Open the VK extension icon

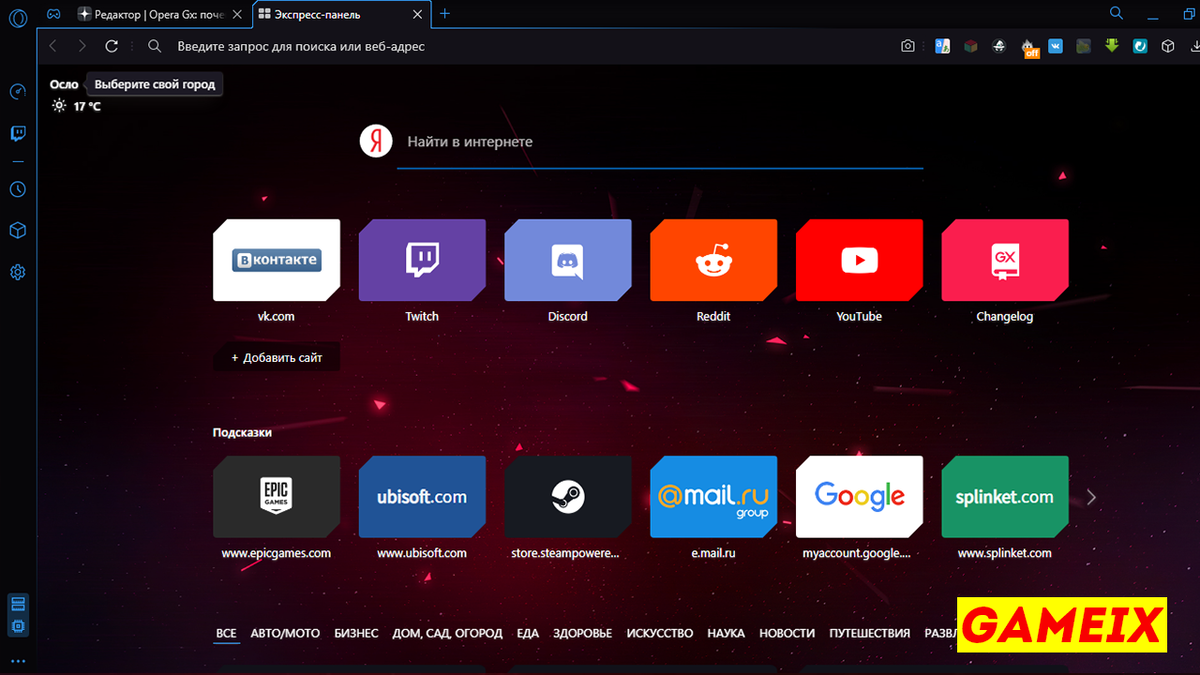1055,46
